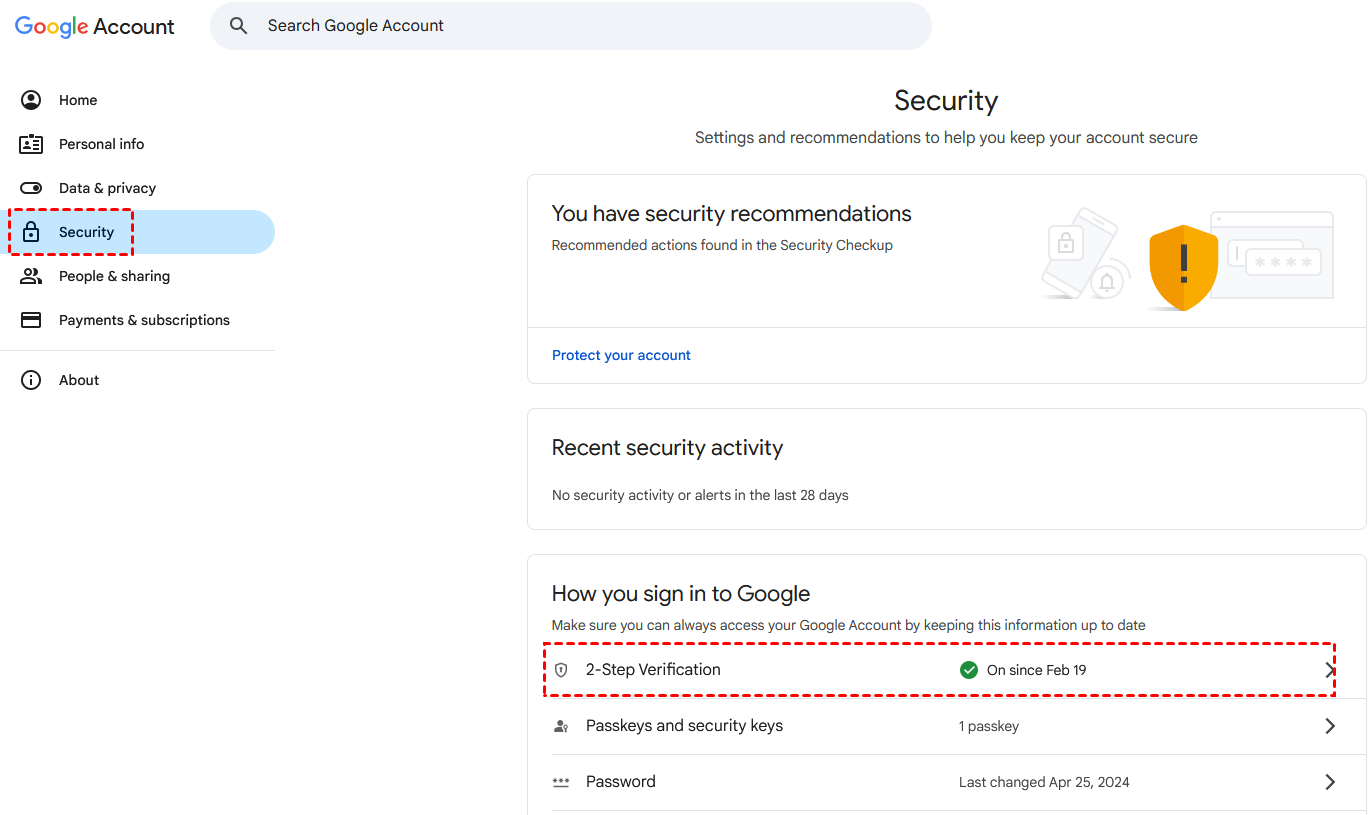Click the green 2-Step Verification status checkmark
Screen dimensions: 1370x815
[x=968, y=670]
